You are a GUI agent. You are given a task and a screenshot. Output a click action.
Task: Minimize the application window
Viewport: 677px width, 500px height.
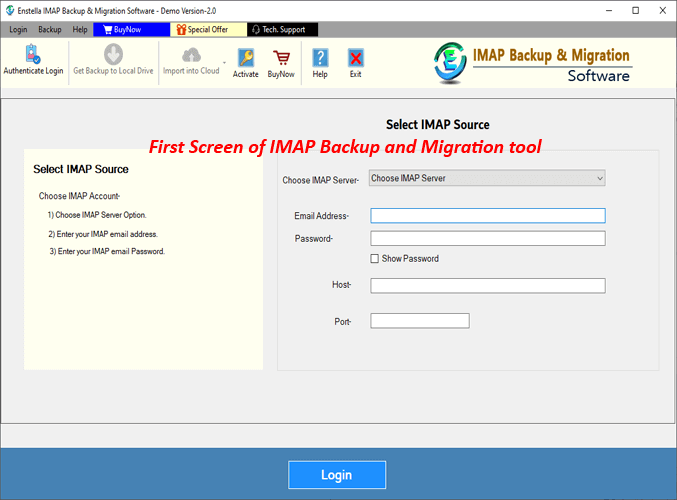[609, 10]
